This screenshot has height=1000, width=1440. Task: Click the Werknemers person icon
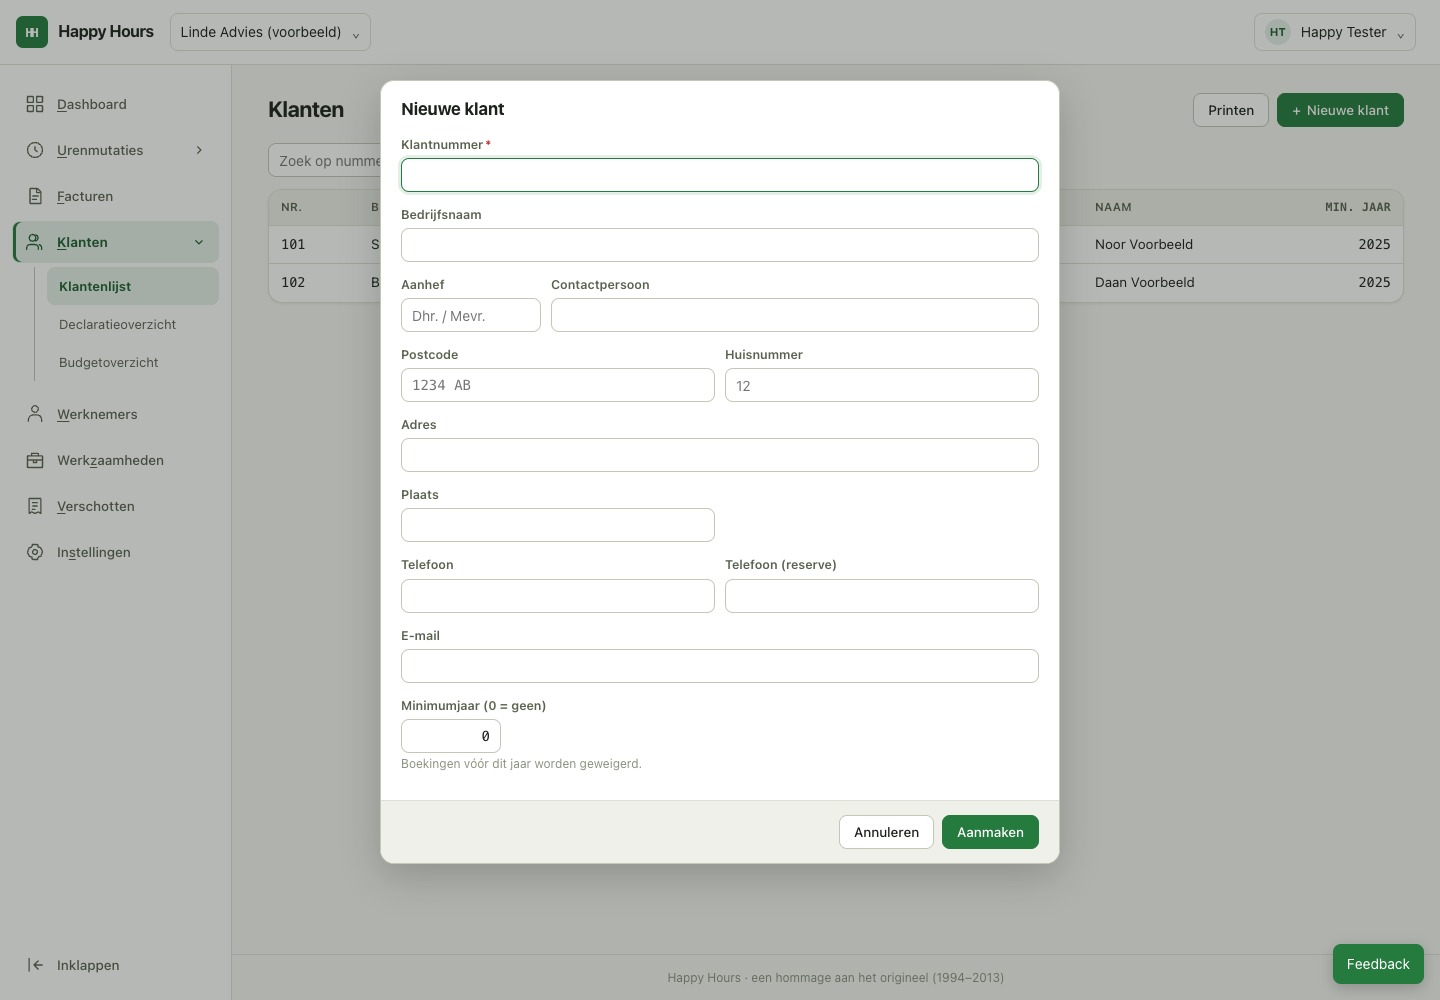[x=35, y=414]
